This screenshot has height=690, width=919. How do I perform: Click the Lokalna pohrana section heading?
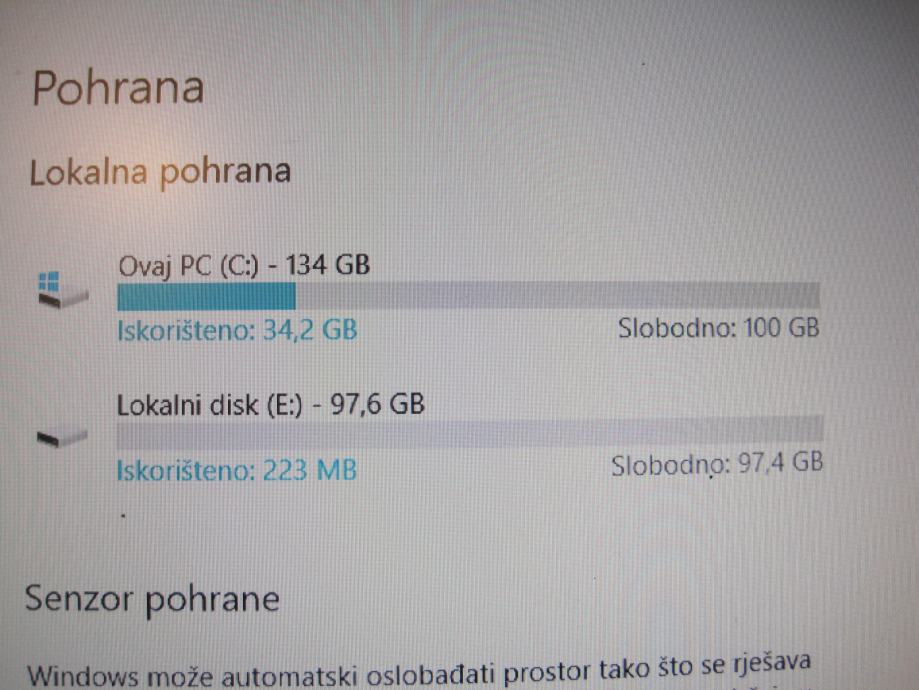pos(161,173)
